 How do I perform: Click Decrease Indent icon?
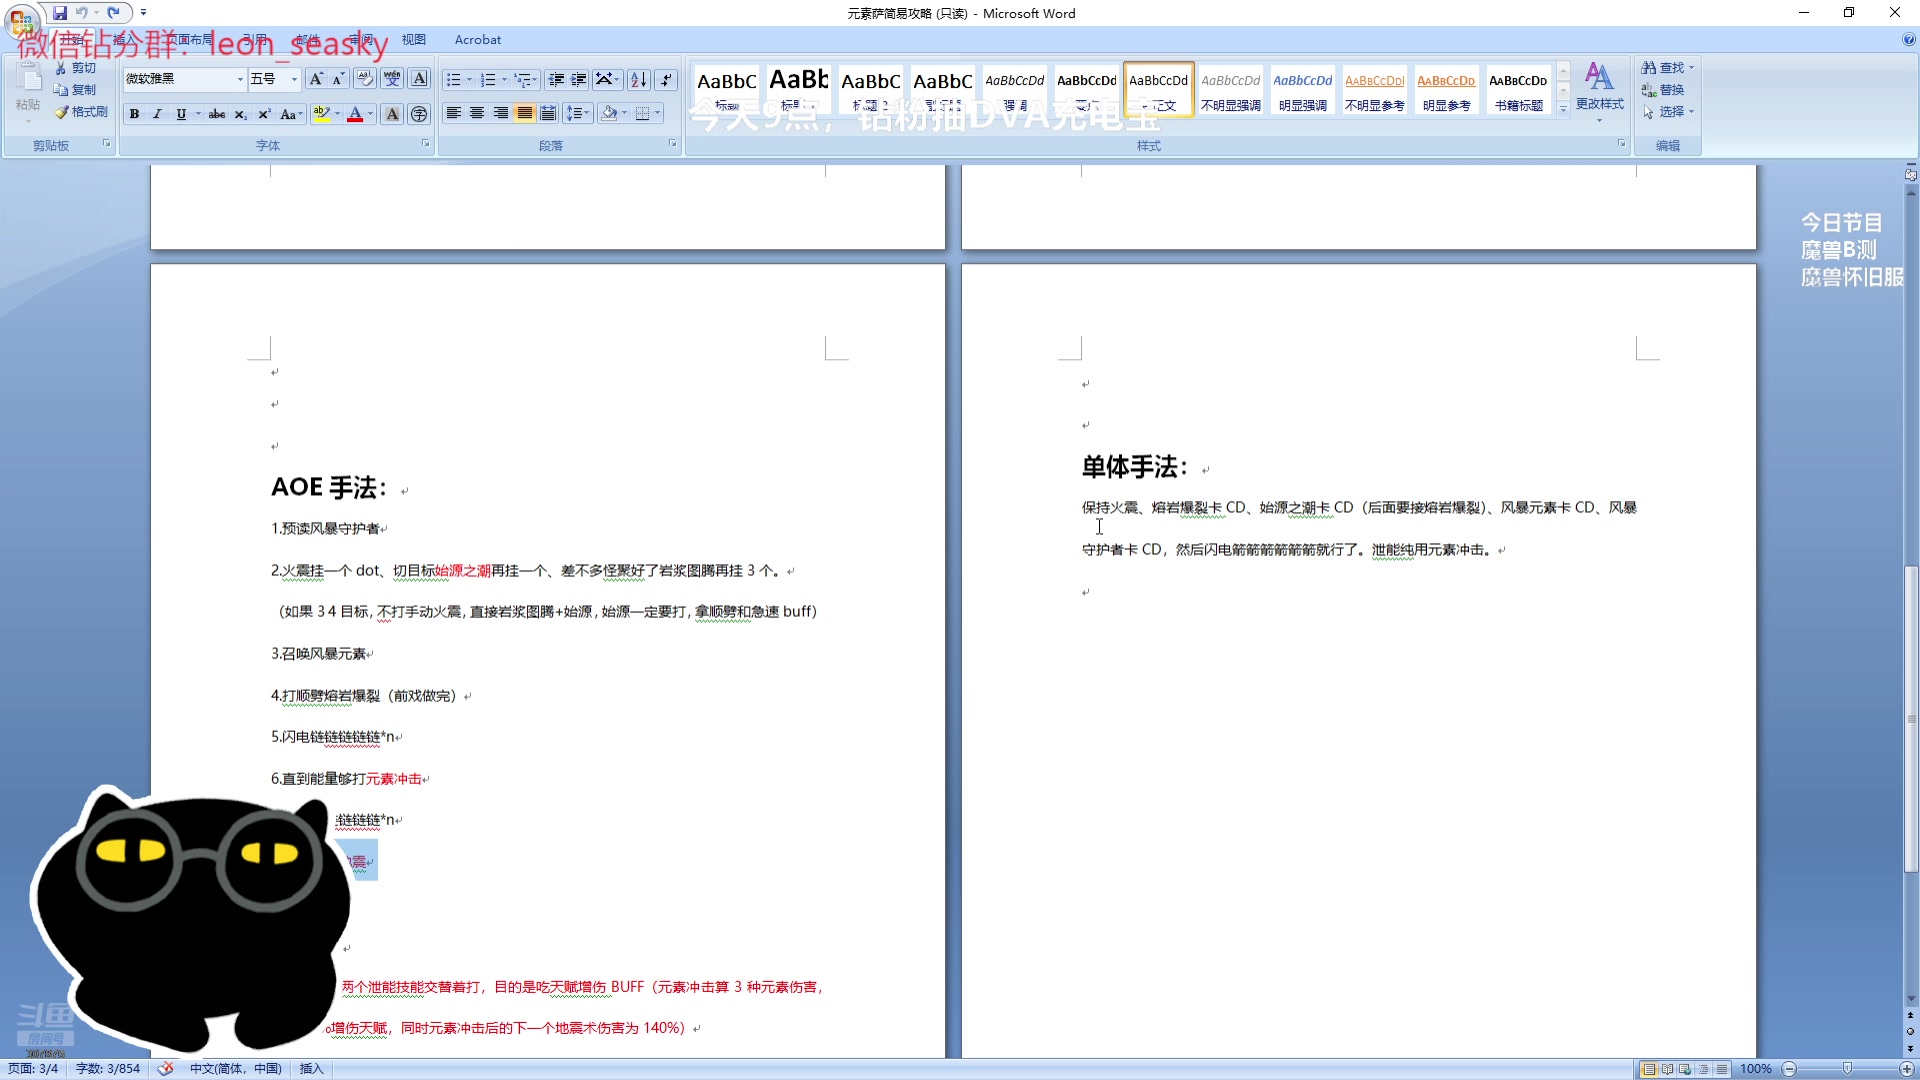(x=556, y=79)
